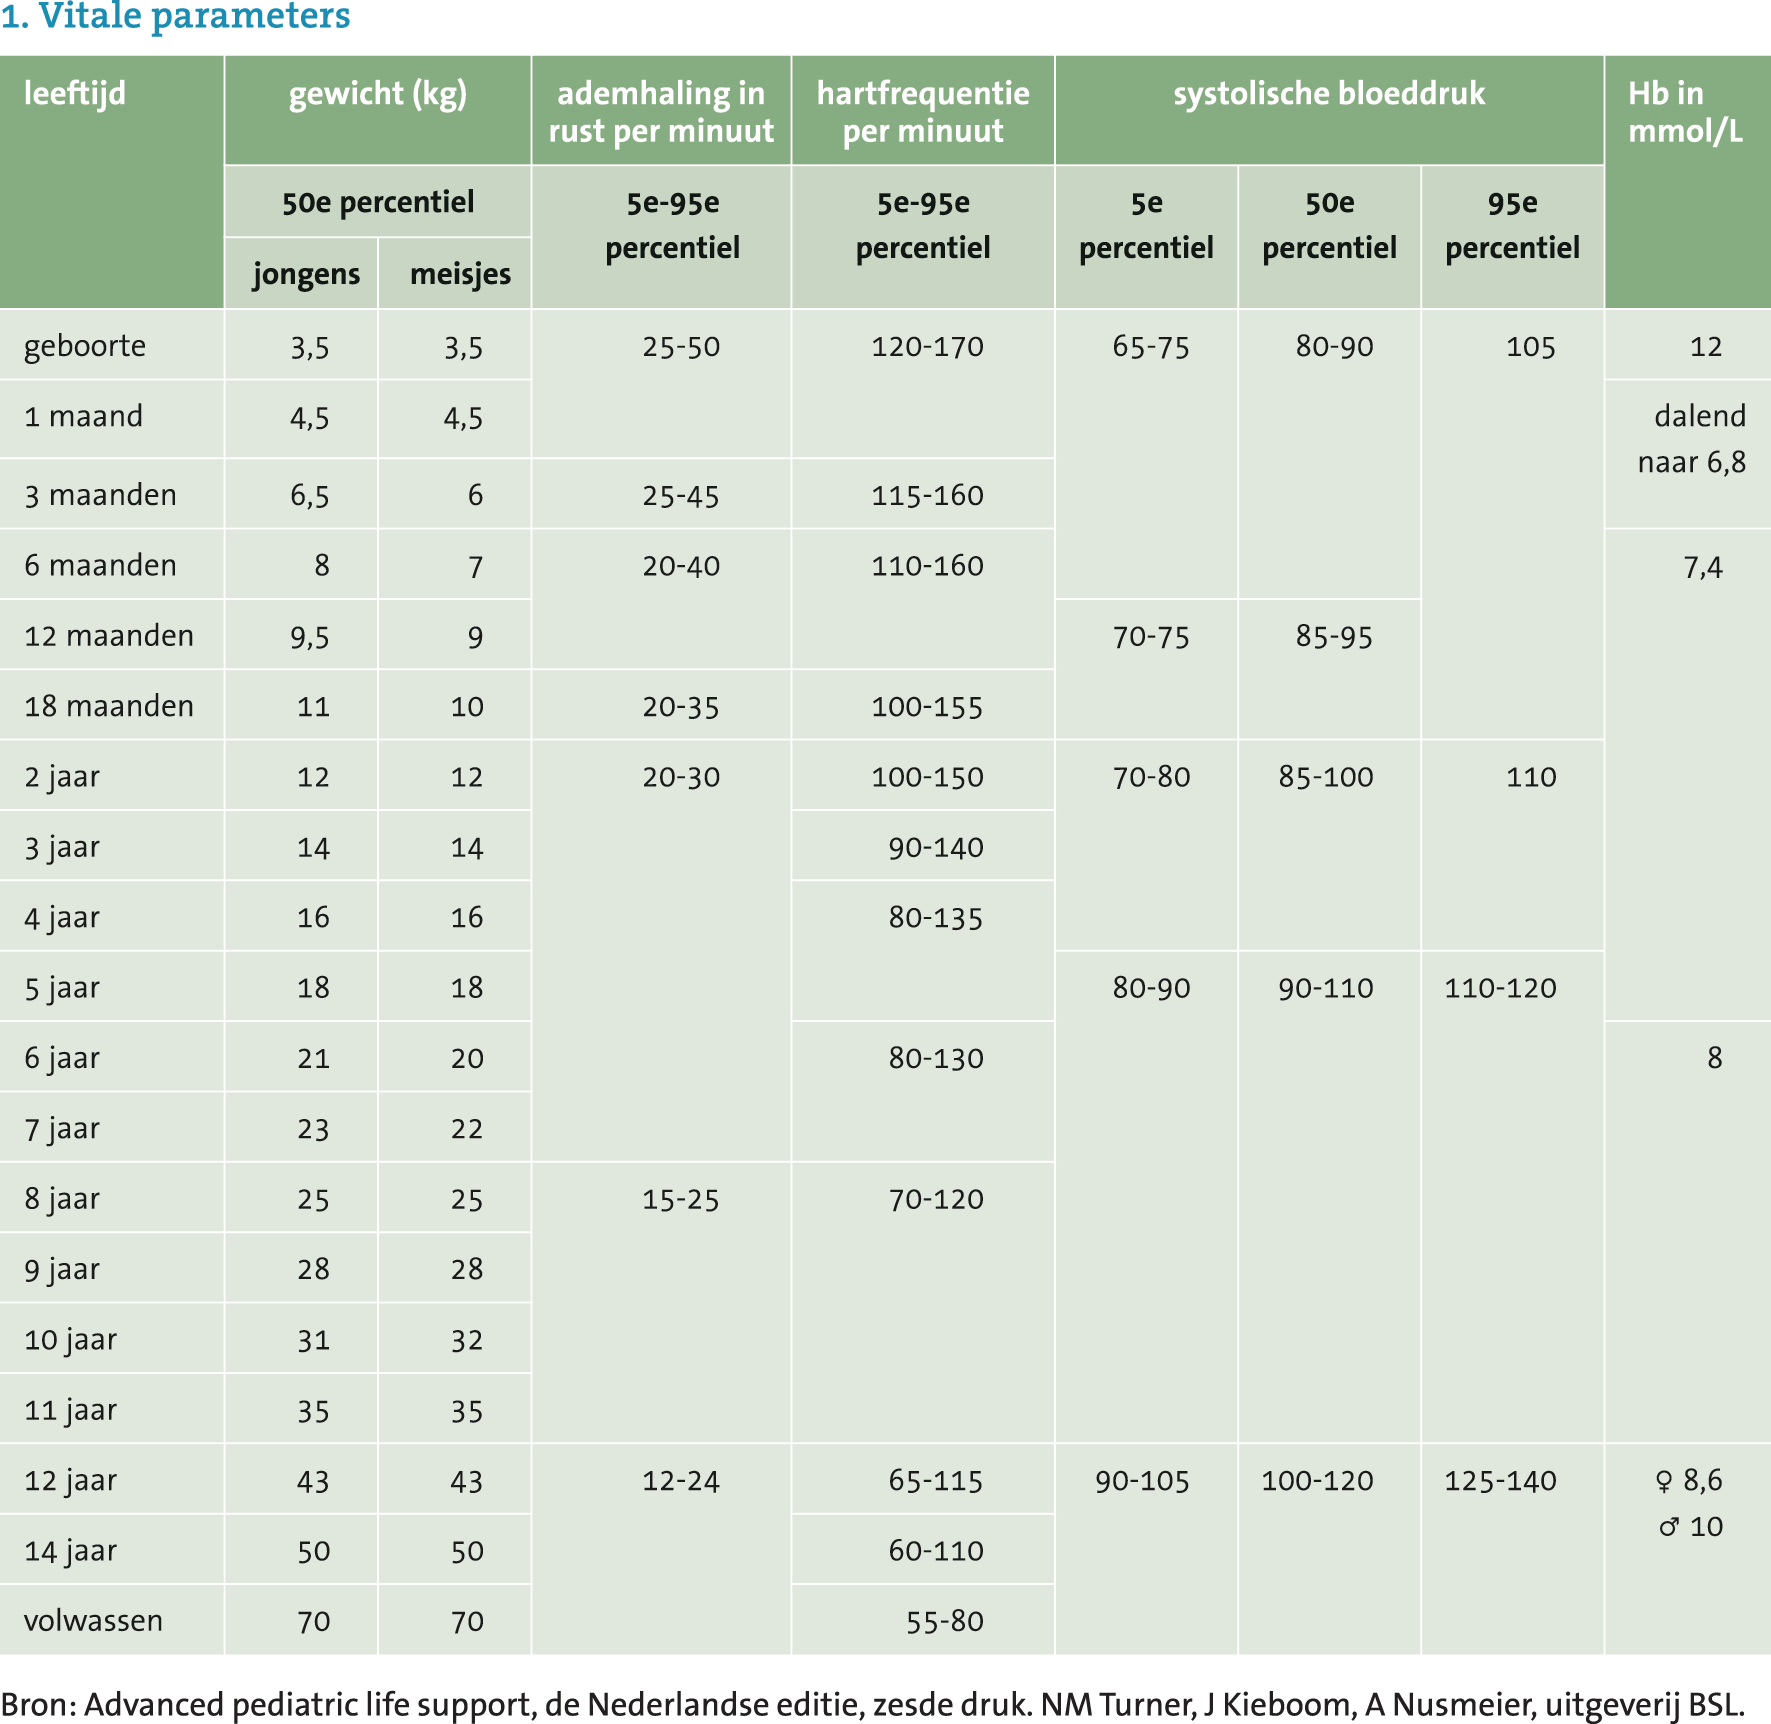Select blood pressure value '85-100'
The width and height of the screenshot is (1771, 1724).
tap(1326, 777)
